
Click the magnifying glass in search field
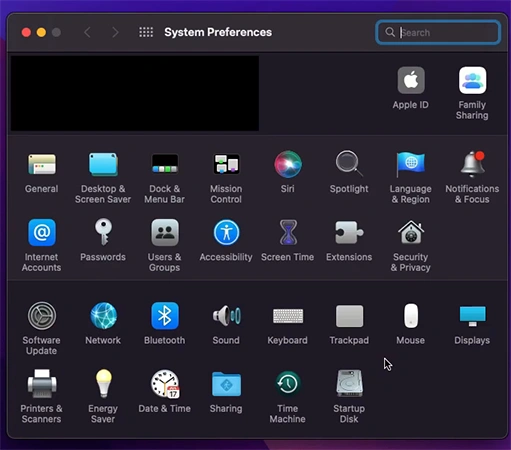pos(390,32)
